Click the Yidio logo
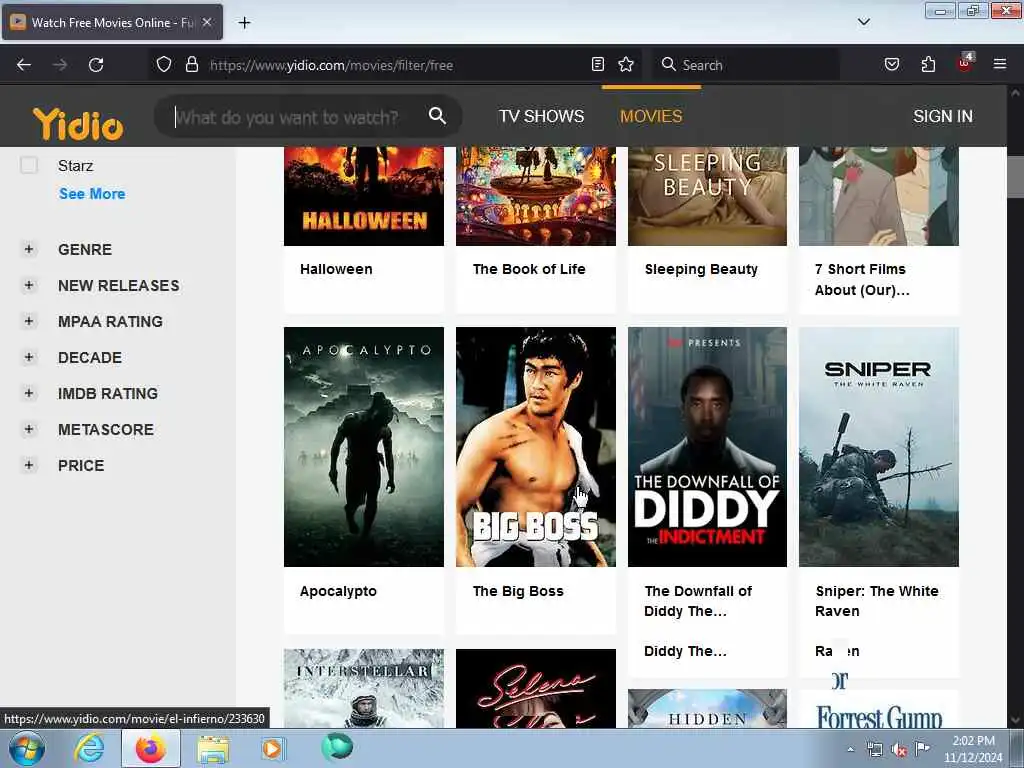 (x=78, y=123)
